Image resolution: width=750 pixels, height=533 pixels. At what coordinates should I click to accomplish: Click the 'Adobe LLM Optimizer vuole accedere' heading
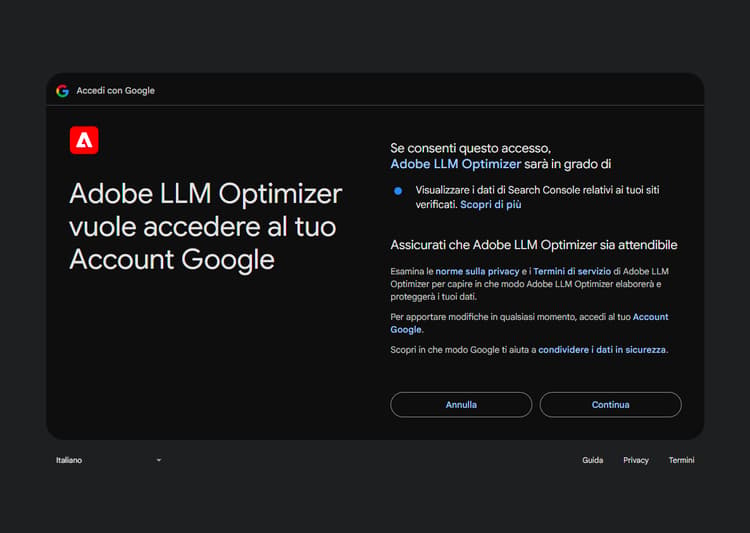pyautogui.click(x=206, y=226)
